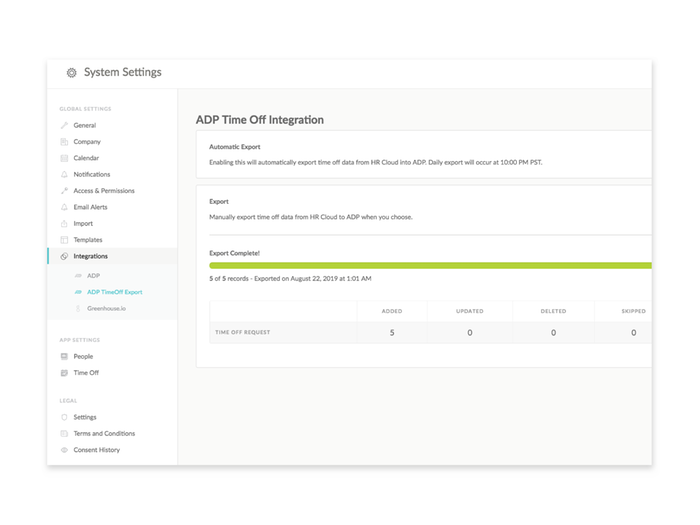The width and height of the screenshot is (700, 525).
Task: Click the Import upload icon
Action: tap(64, 224)
